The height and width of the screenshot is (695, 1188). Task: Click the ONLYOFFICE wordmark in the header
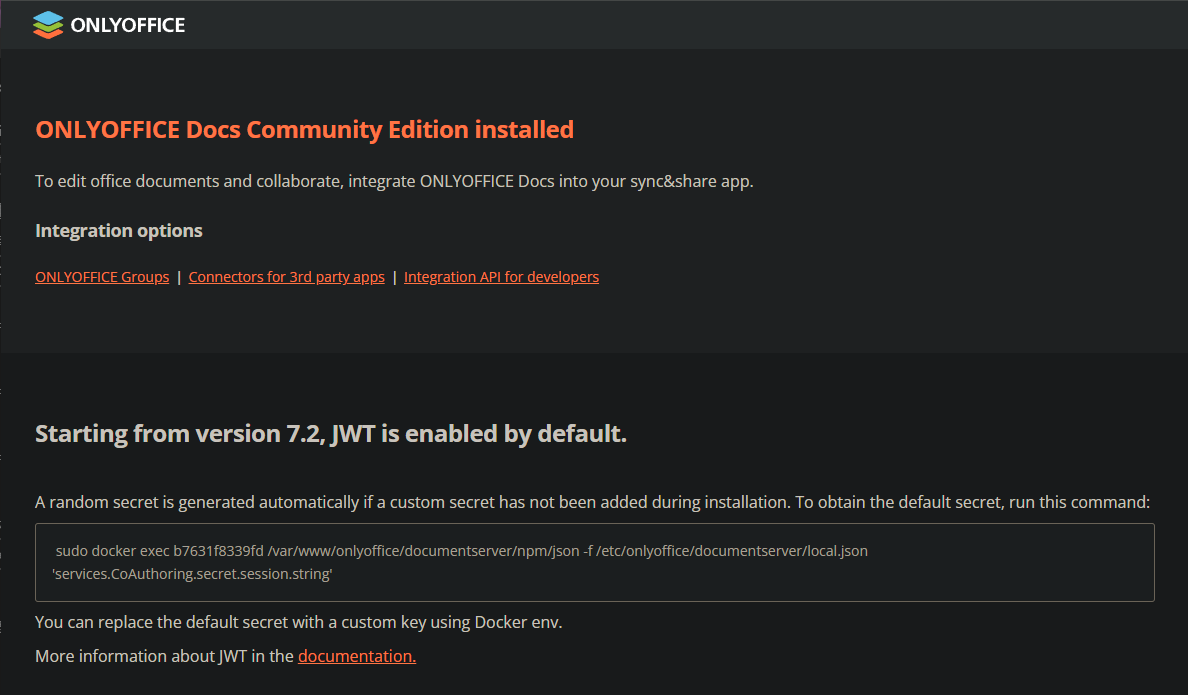[128, 26]
